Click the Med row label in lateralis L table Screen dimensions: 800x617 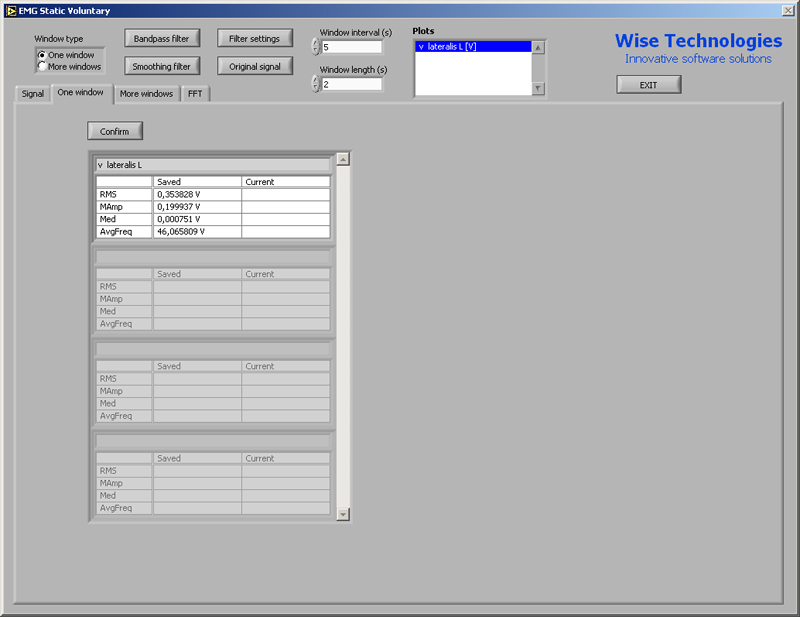click(124, 219)
